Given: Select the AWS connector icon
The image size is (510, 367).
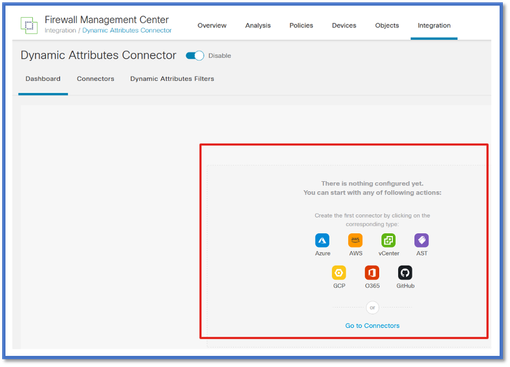Looking at the screenshot, I should tap(355, 240).
